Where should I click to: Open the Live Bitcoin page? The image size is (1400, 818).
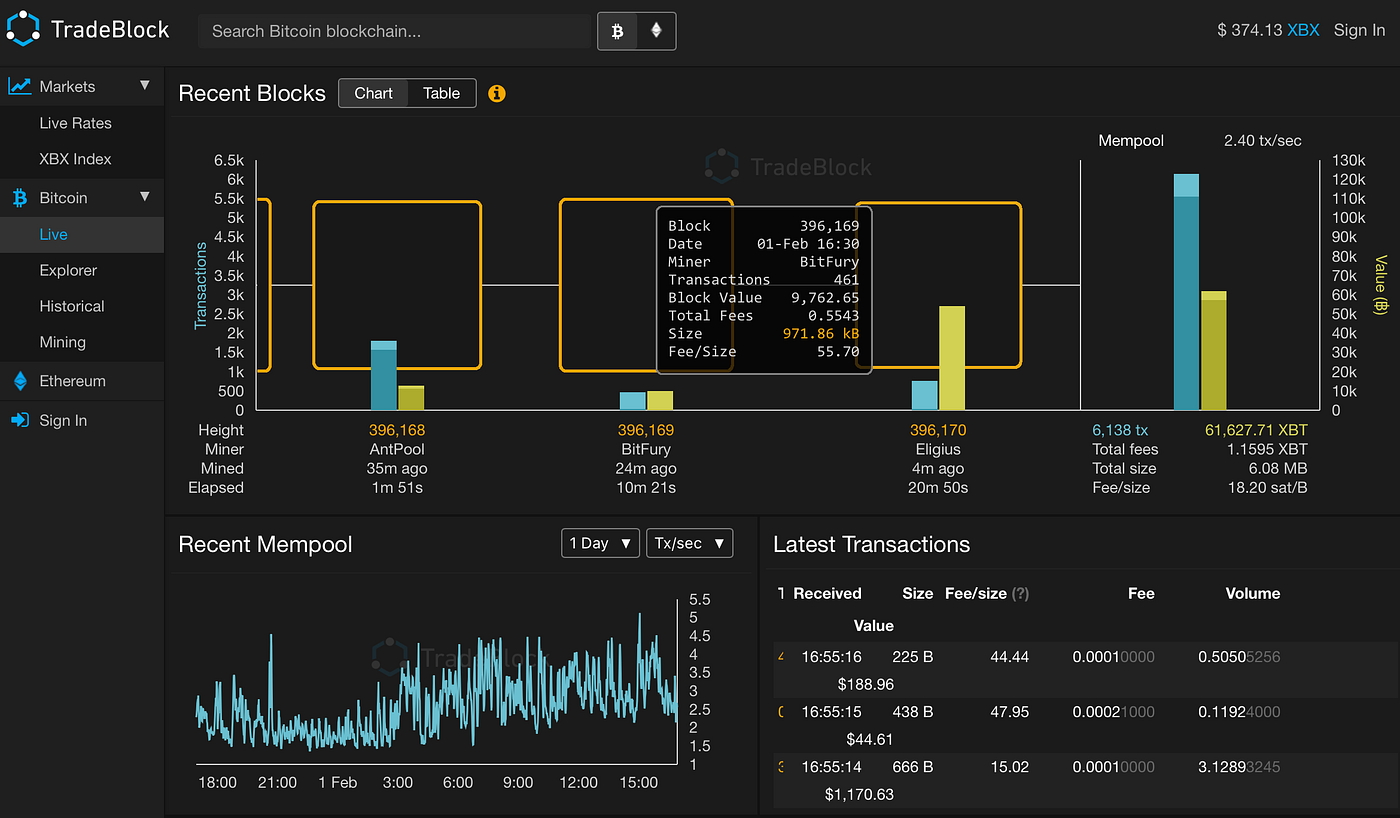[x=82, y=234]
